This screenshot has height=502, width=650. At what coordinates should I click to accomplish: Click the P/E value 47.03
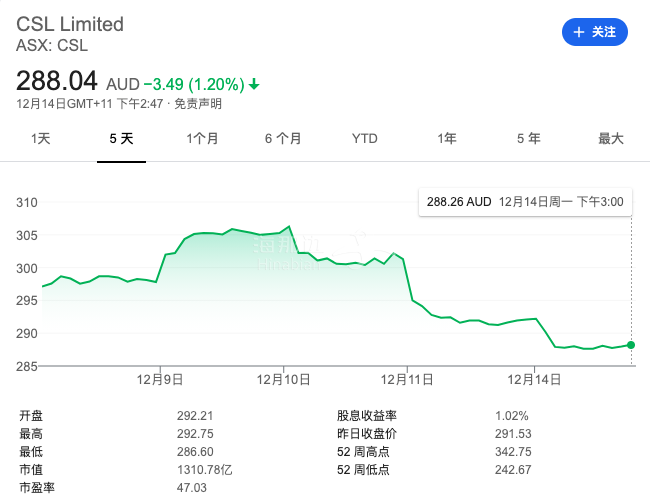[x=192, y=487]
